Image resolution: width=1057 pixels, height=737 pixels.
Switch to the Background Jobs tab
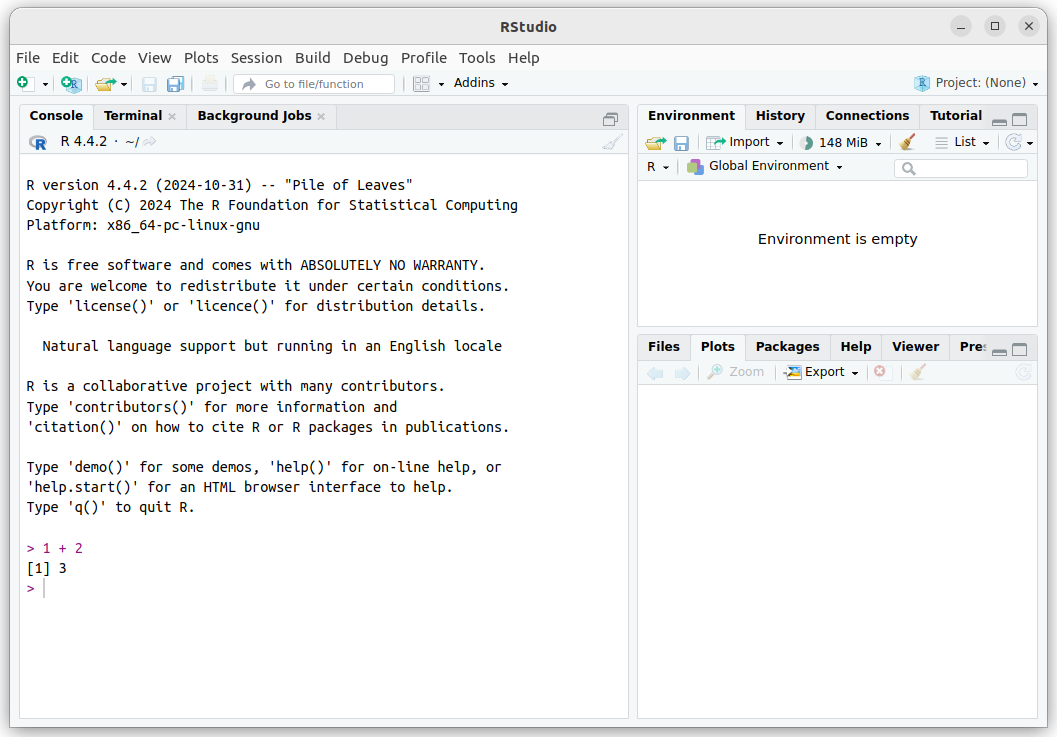coord(254,116)
